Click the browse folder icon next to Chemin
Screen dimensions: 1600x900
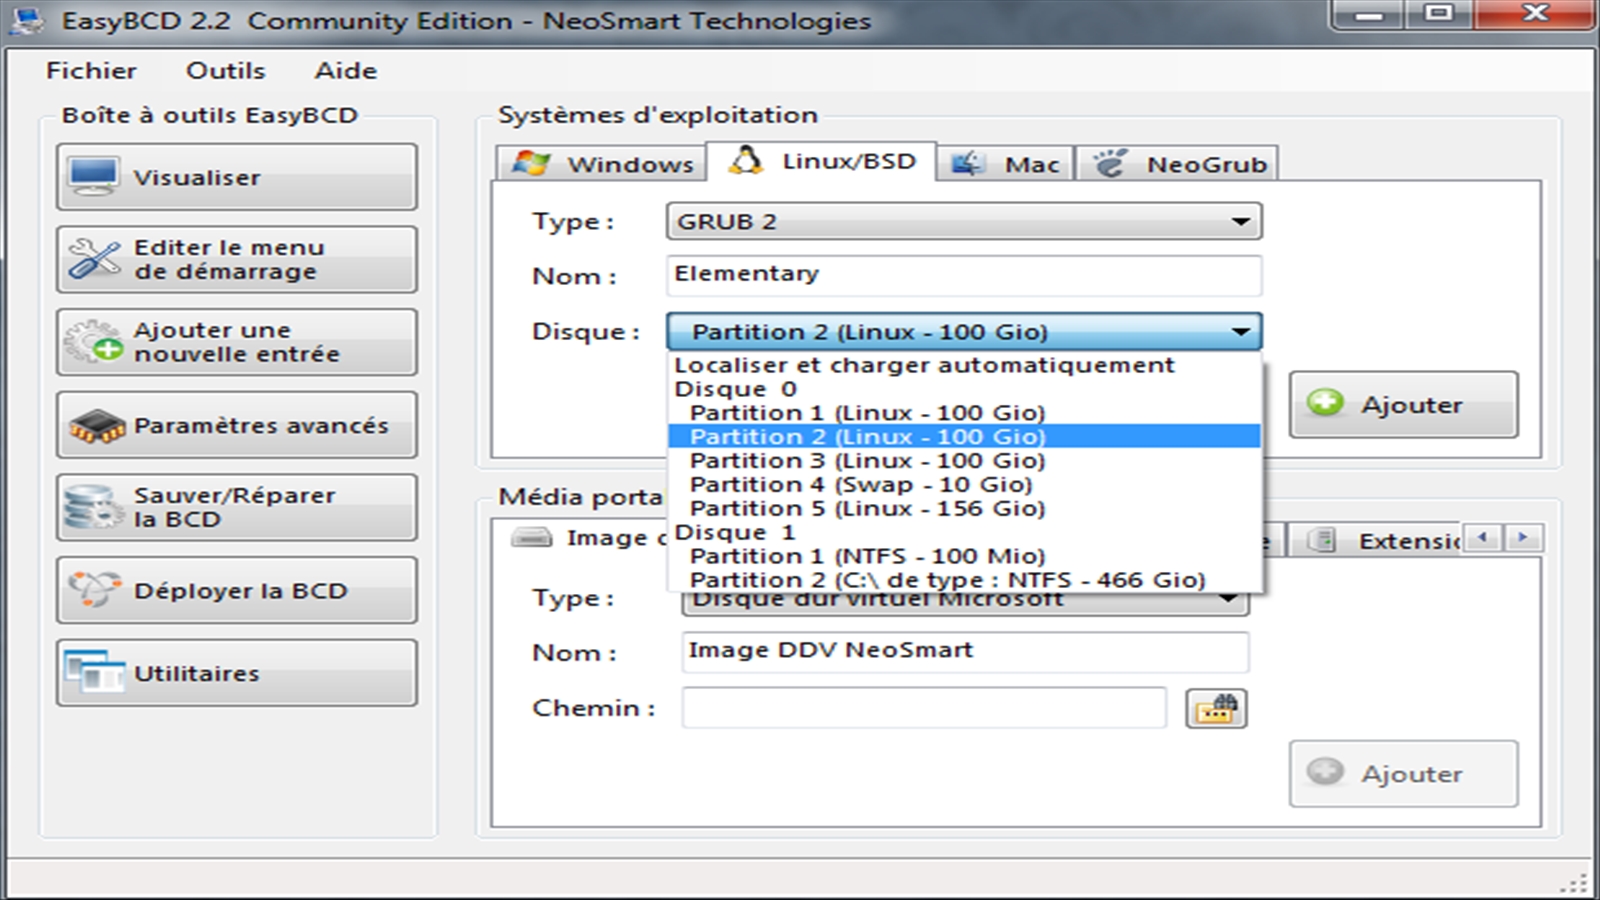[1216, 709]
